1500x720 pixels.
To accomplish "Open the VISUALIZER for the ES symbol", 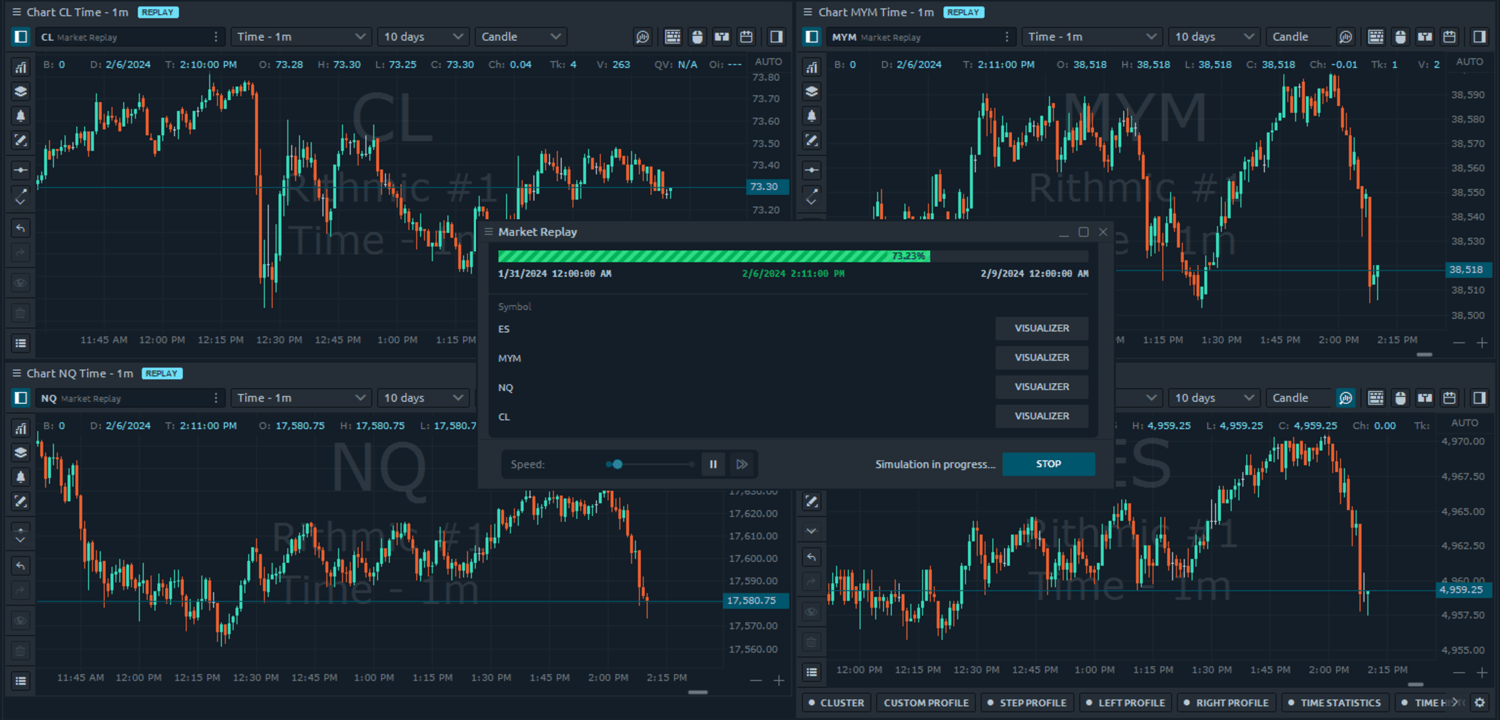I will tap(1041, 328).
